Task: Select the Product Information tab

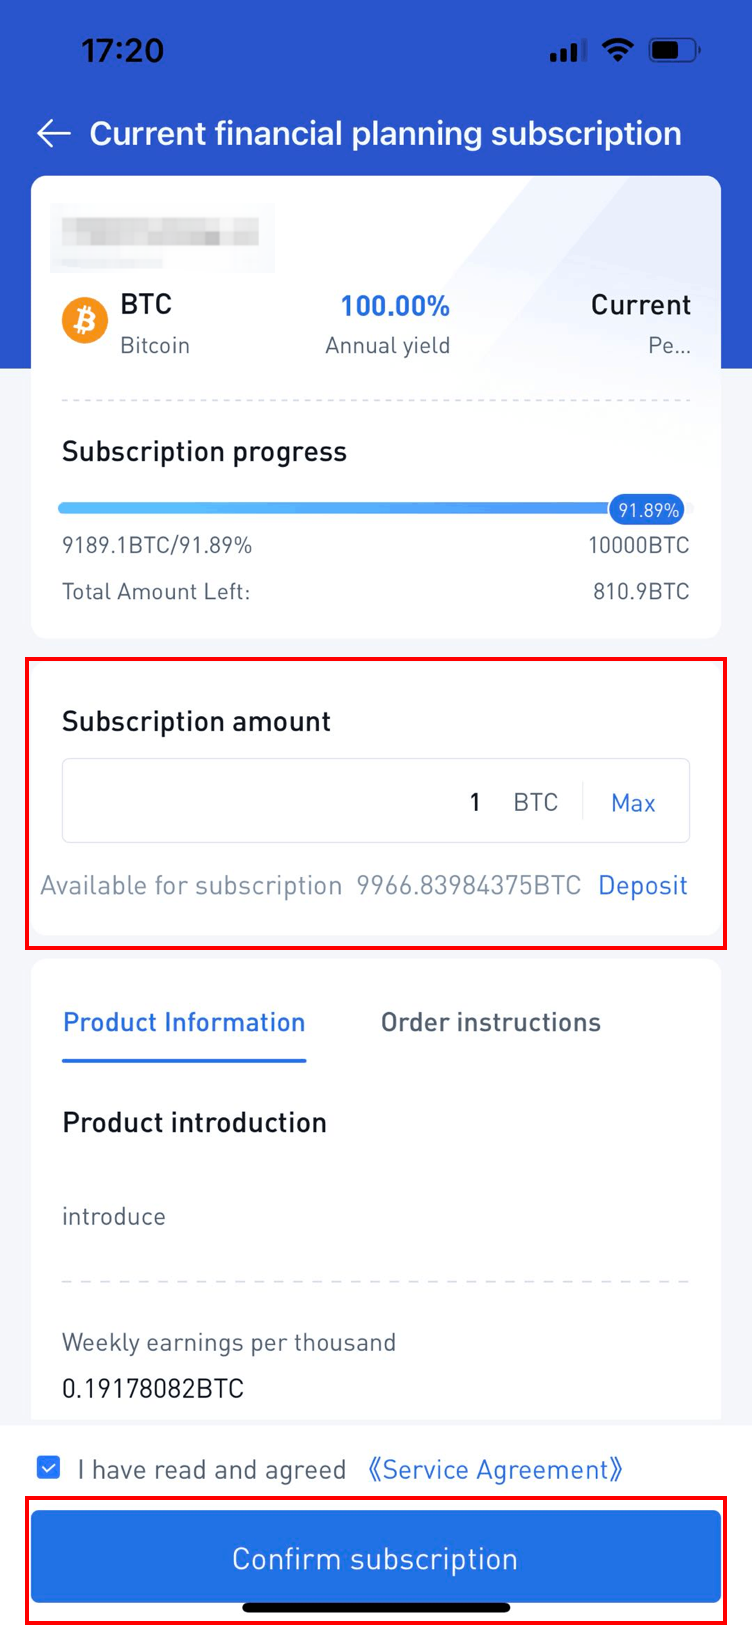Action: click(x=184, y=1022)
